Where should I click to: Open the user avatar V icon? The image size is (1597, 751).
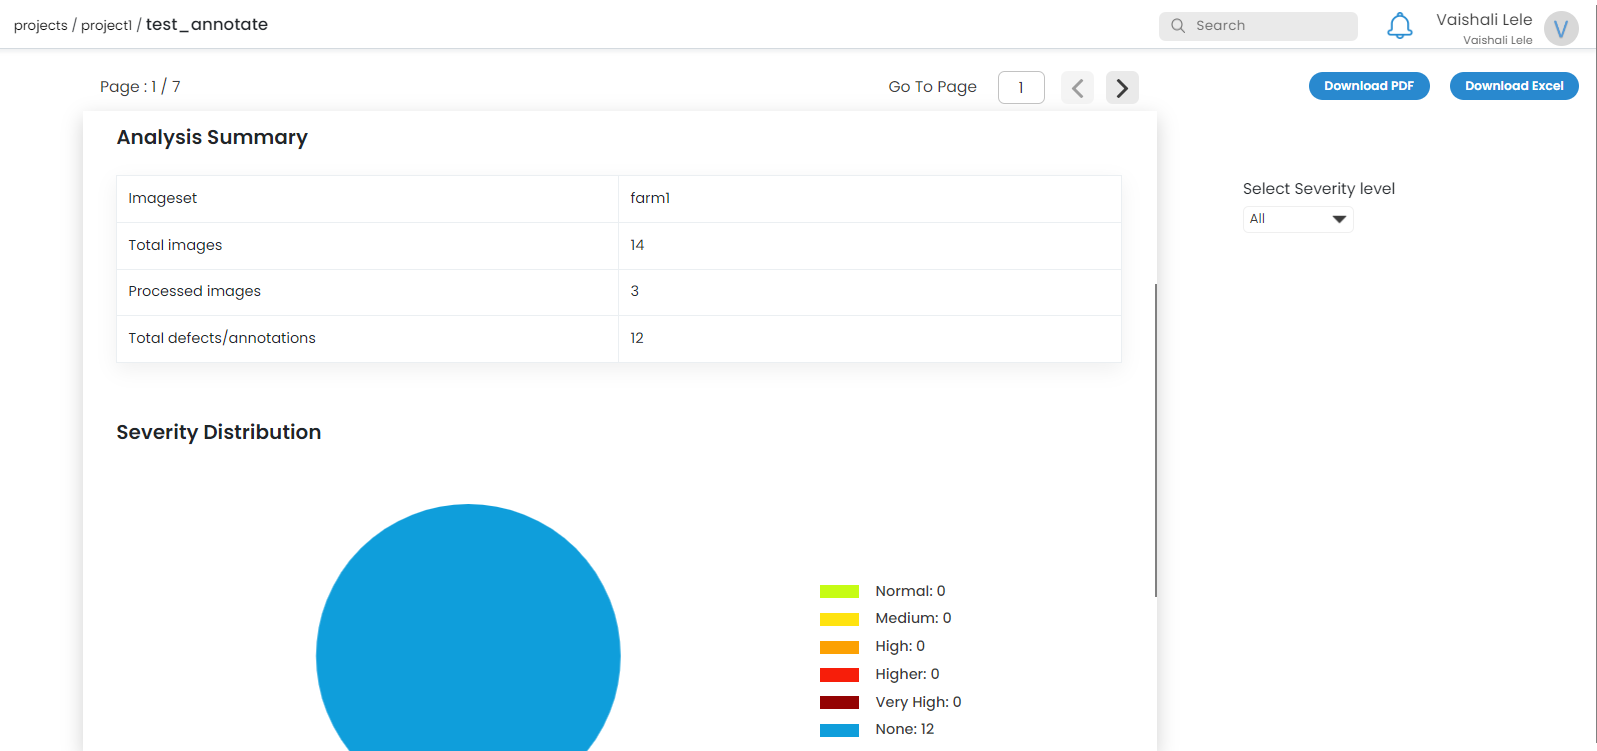(x=1560, y=28)
